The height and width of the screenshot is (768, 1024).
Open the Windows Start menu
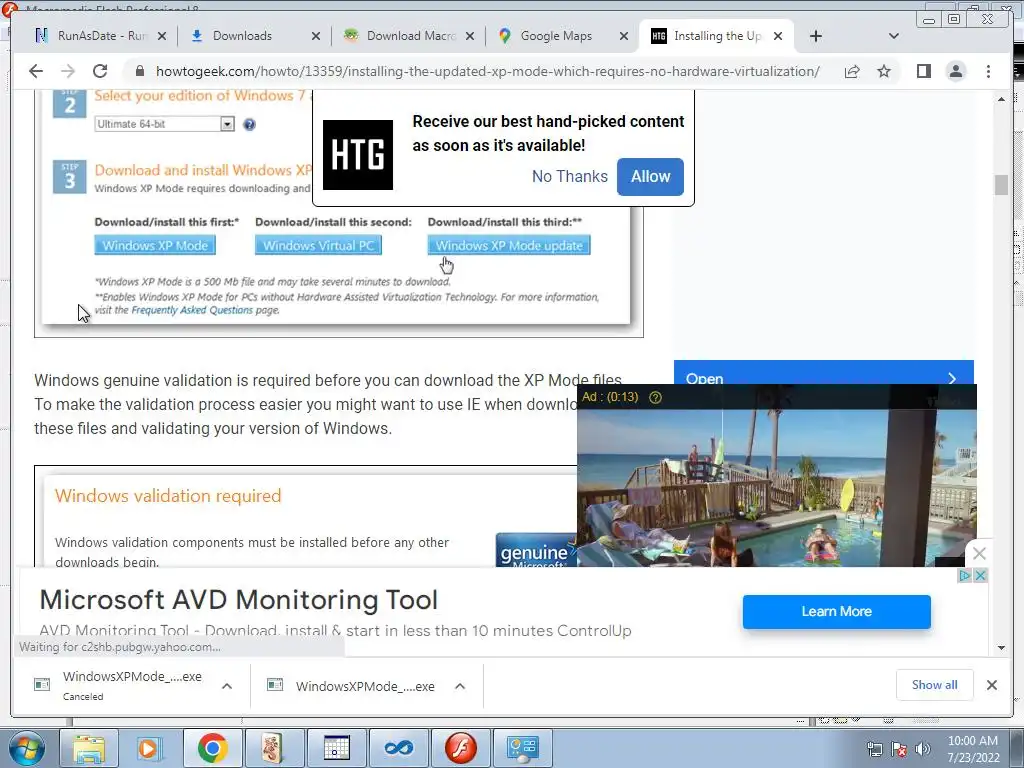point(26,748)
